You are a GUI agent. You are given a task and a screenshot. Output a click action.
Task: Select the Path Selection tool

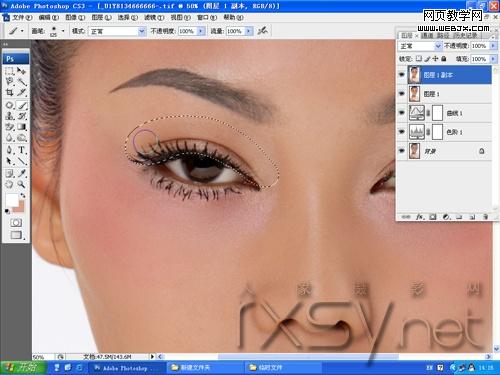(x=9, y=161)
